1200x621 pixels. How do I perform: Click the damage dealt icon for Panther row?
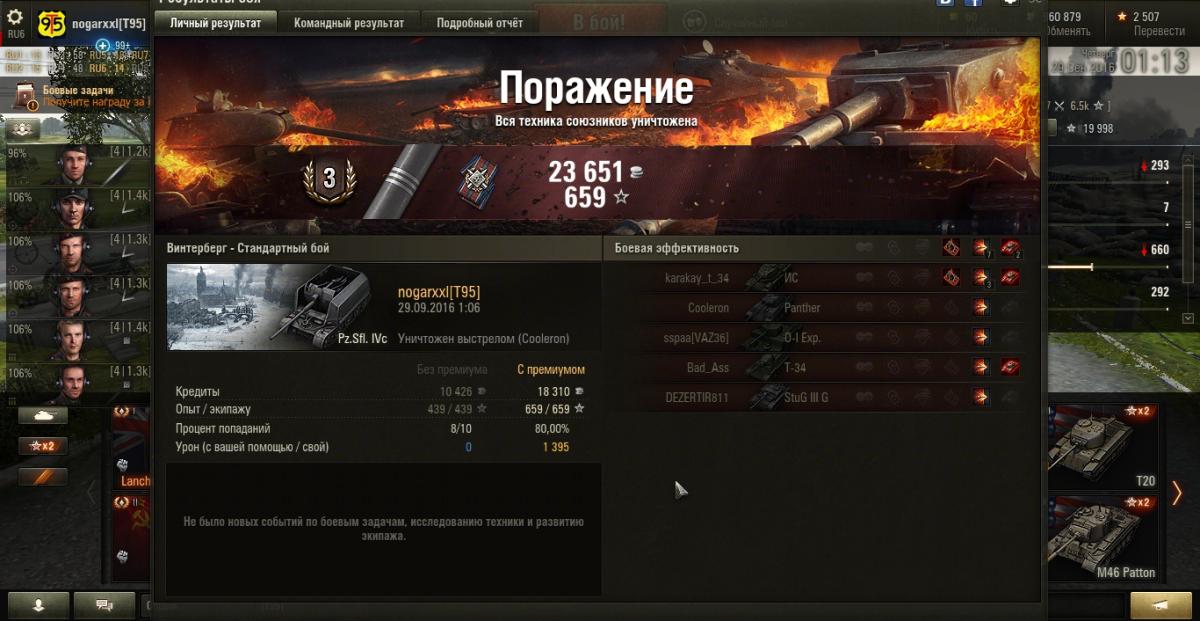981,308
